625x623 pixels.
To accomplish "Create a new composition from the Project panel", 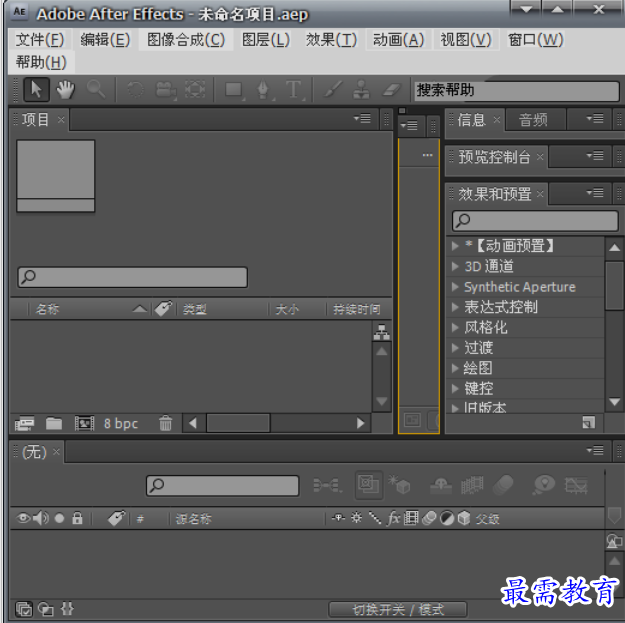I will [85, 423].
